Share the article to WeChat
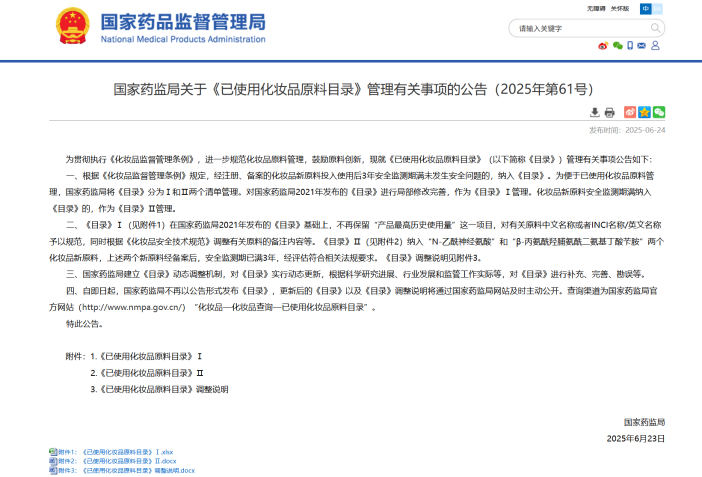Viewport: 702px width, 477px height. tap(659, 112)
